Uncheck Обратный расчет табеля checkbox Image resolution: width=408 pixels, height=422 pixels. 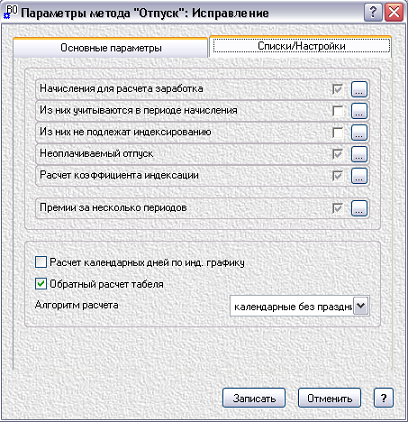point(41,284)
